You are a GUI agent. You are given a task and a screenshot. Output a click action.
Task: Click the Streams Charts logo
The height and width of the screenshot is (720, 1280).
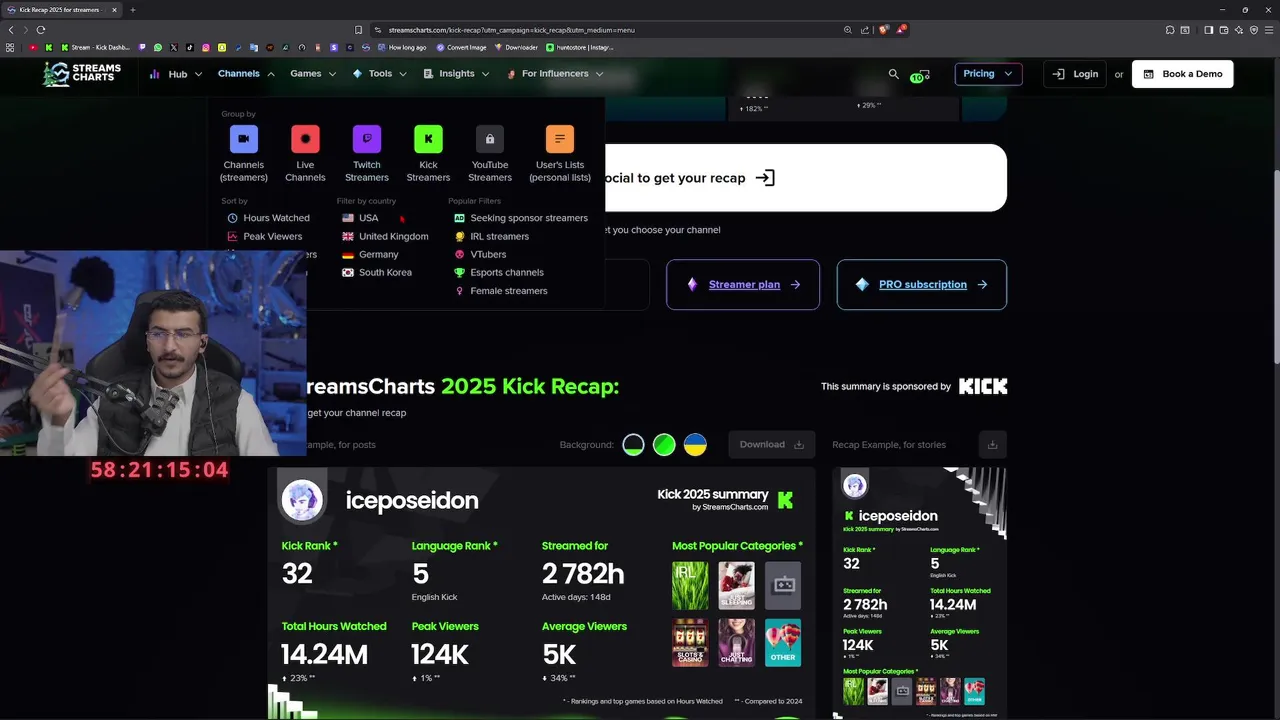82,74
